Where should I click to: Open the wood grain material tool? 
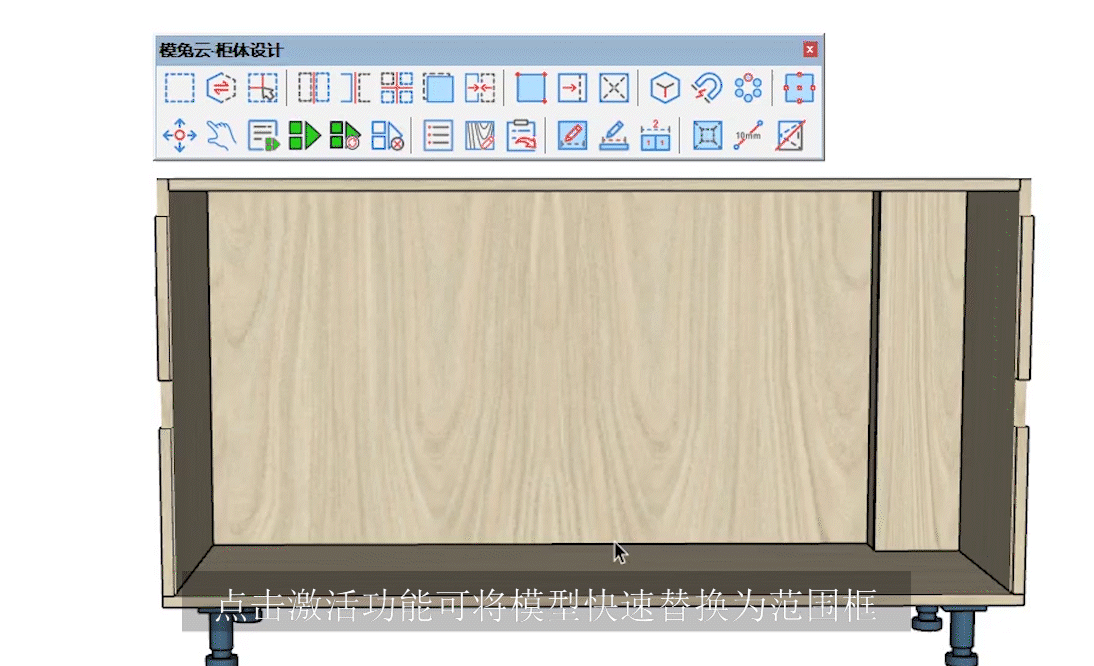(481, 135)
